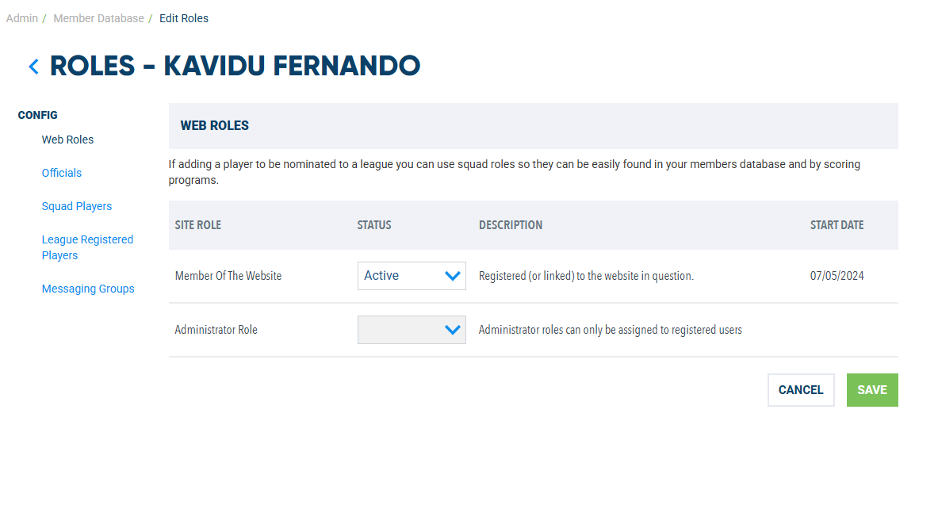
Task: Click the Start Date column header
Action: [x=837, y=225]
